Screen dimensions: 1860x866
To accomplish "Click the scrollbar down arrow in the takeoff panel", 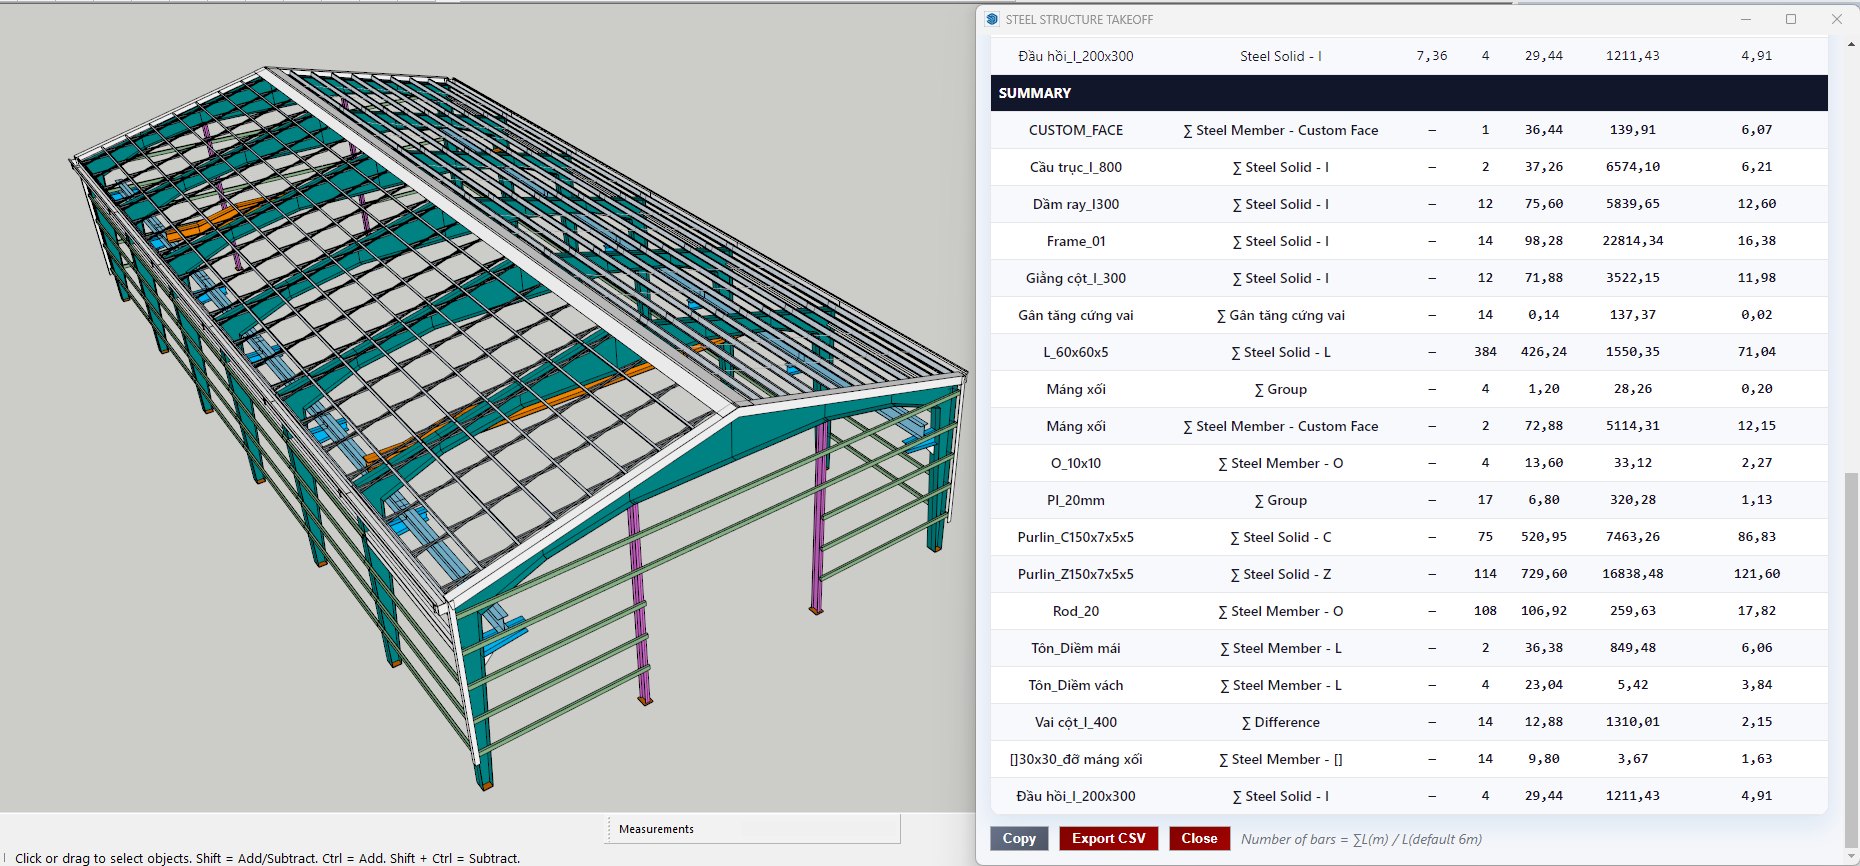I will [1851, 857].
